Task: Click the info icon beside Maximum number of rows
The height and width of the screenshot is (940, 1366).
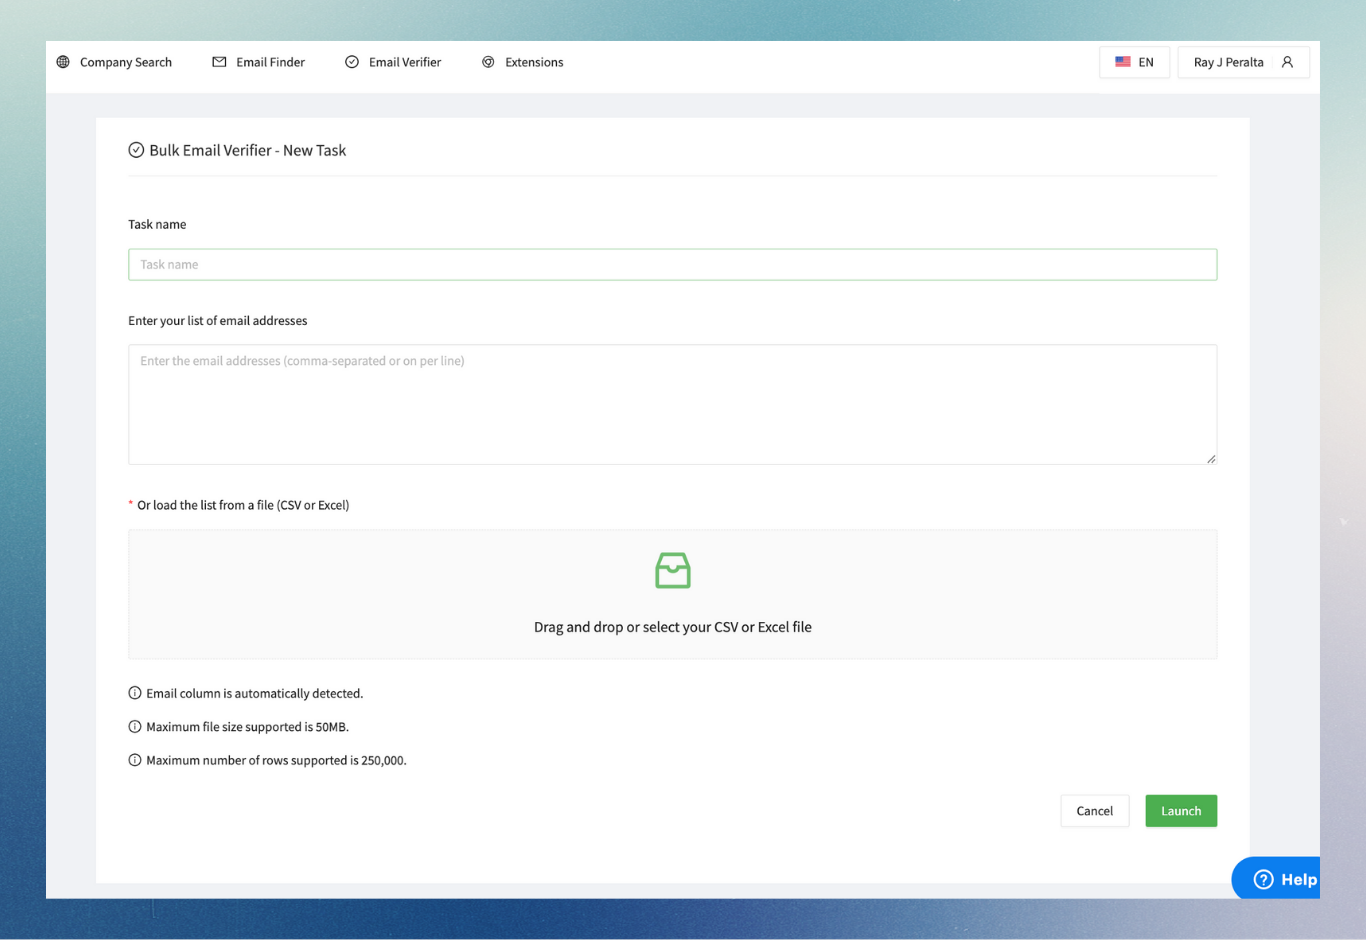Action: (135, 760)
